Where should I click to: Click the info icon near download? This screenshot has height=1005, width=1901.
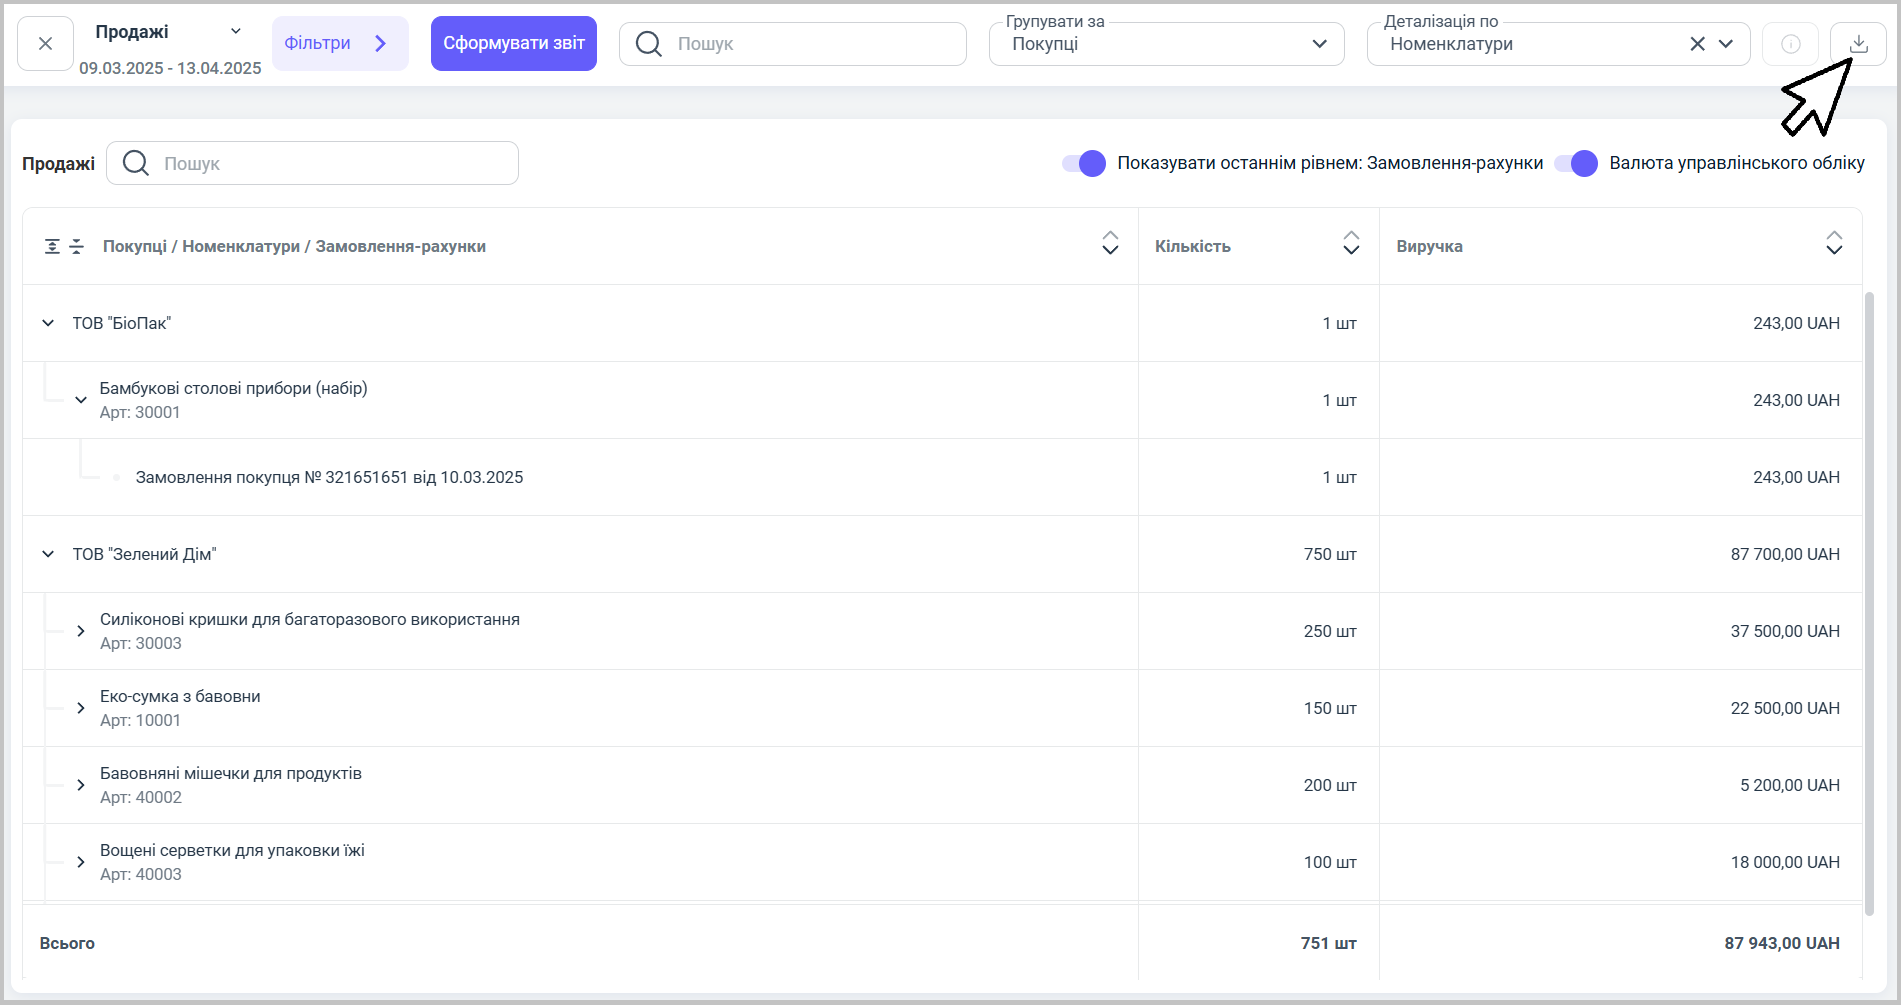[x=1790, y=44]
